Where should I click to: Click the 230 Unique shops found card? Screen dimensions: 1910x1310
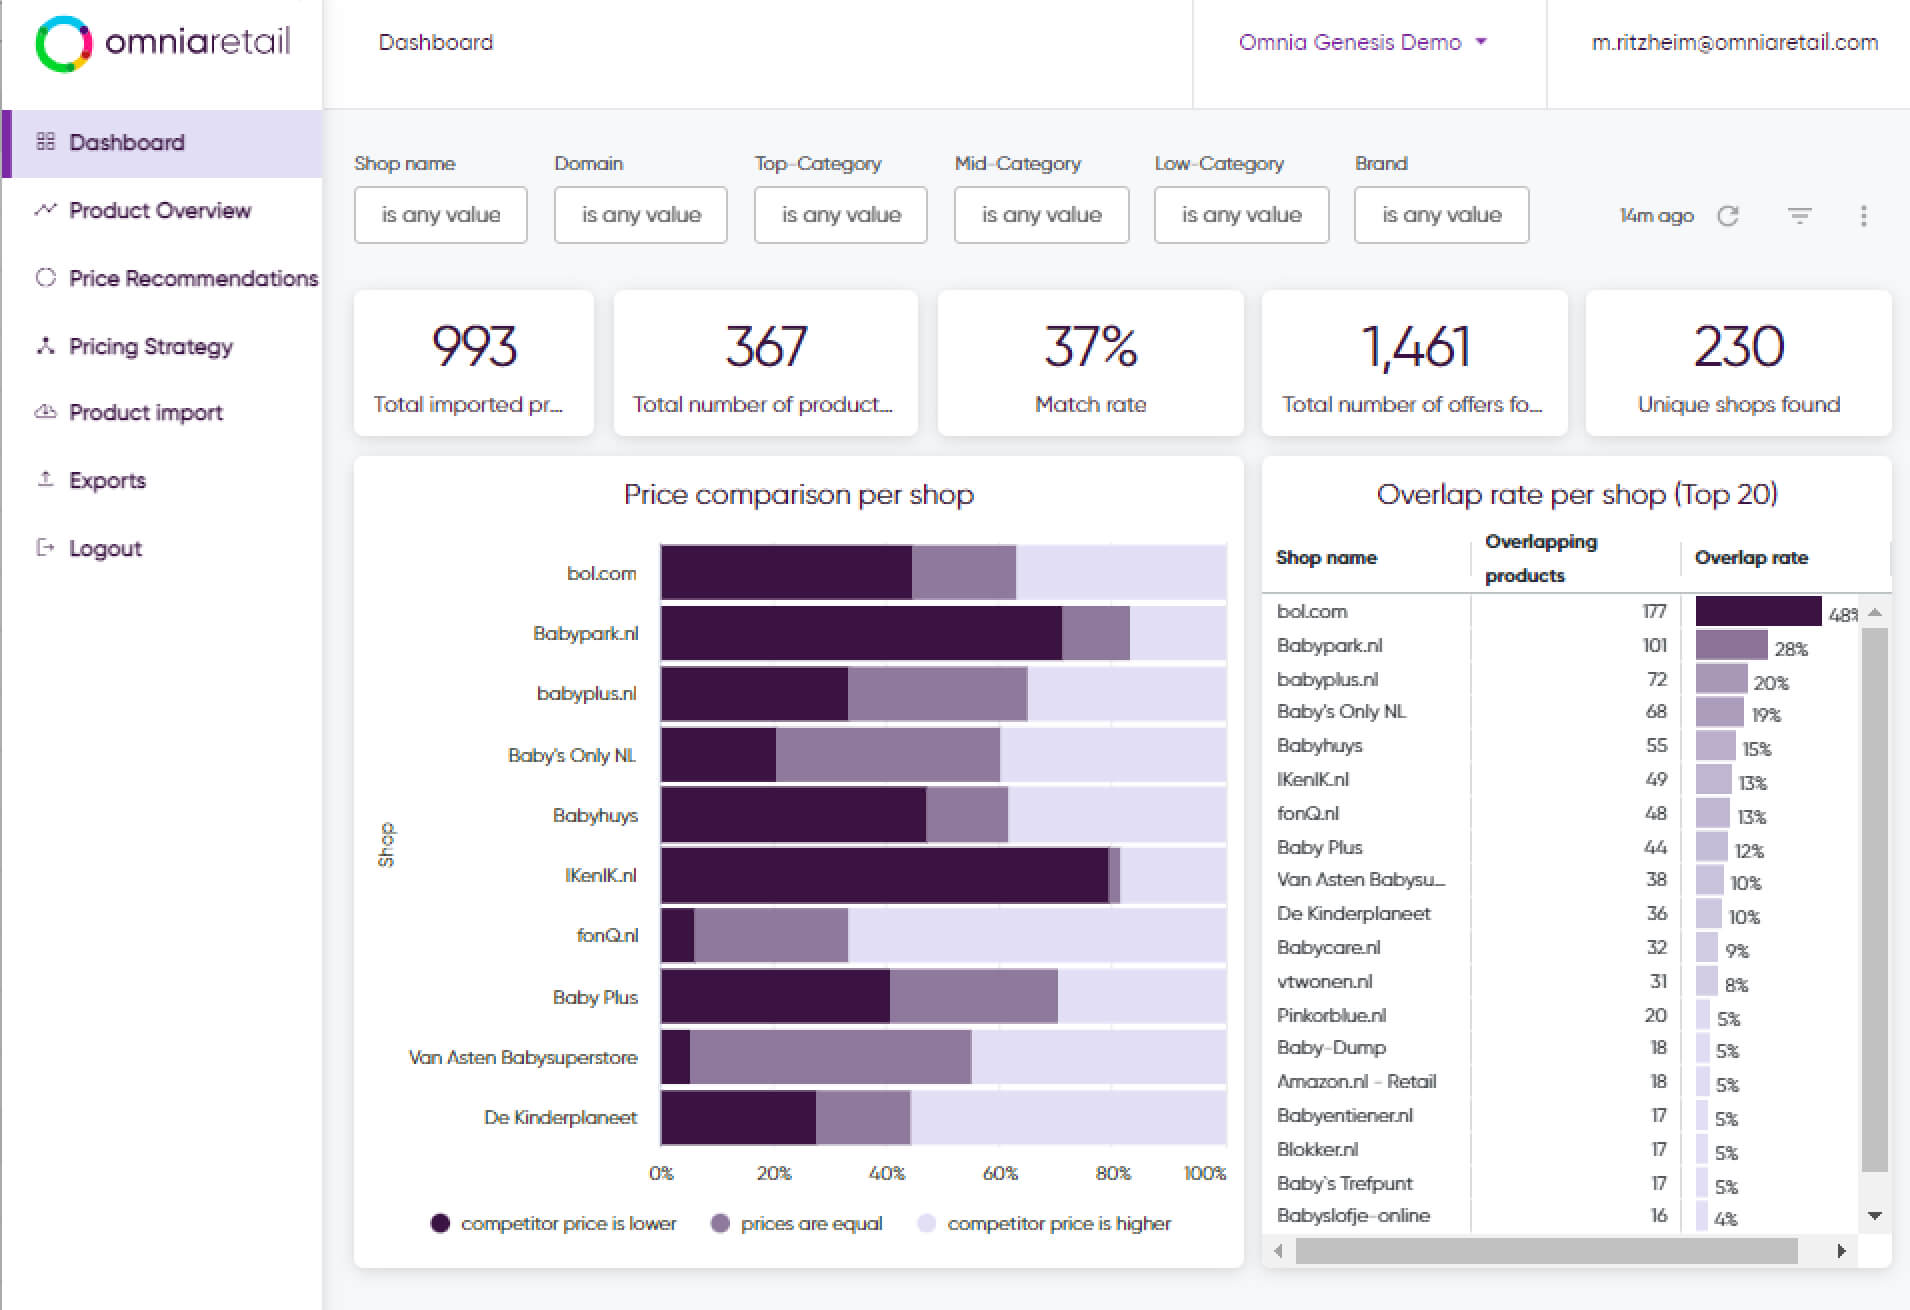coord(1738,363)
